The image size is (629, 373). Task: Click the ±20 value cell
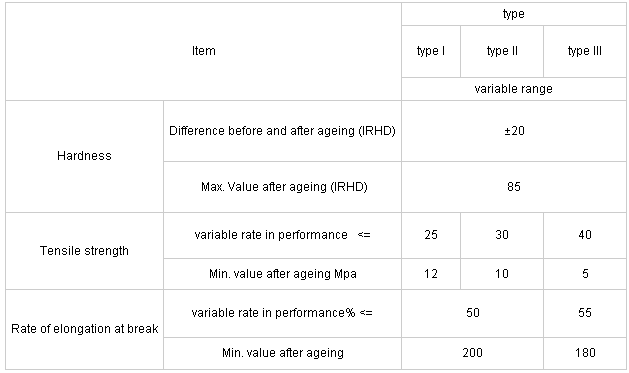click(x=514, y=131)
